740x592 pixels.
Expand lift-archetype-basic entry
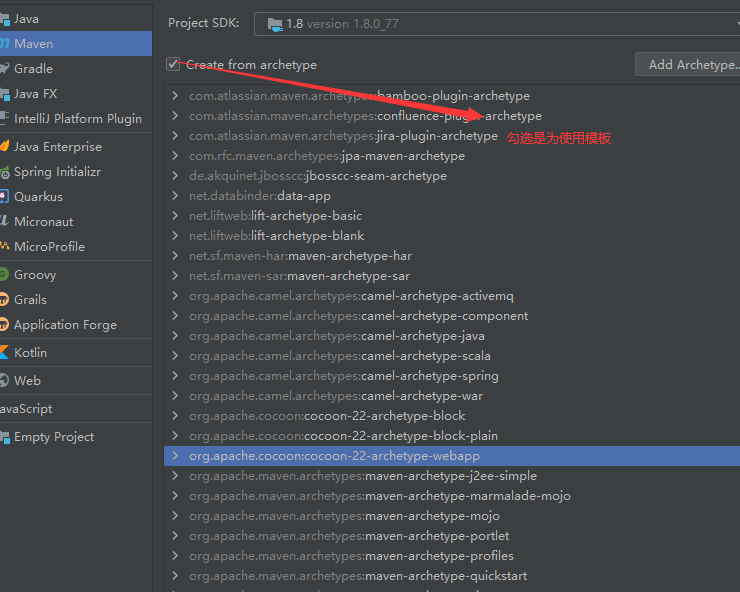click(175, 215)
